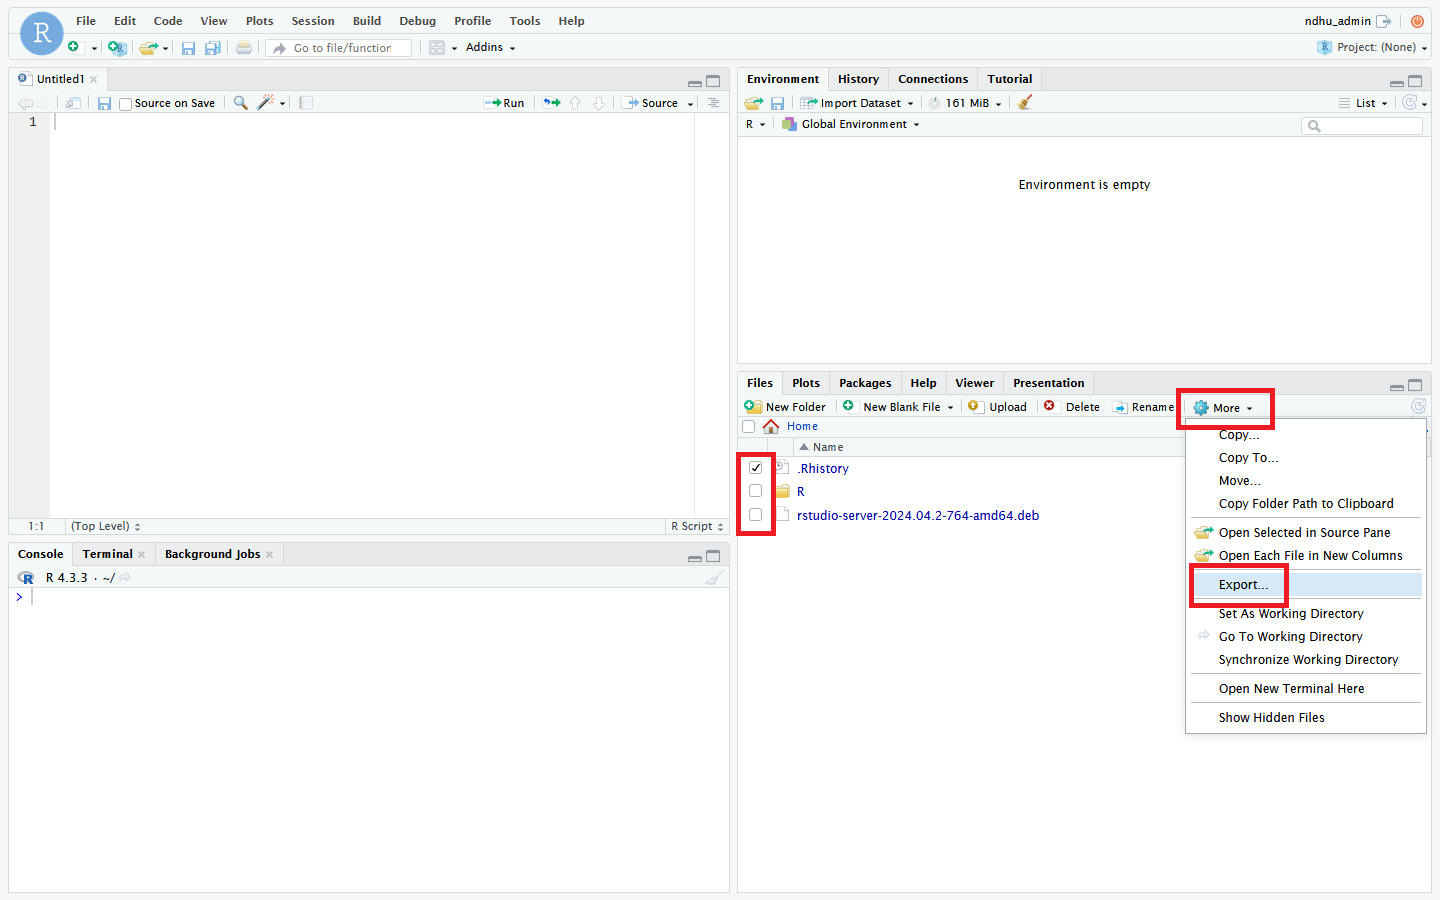Image resolution: width=1440 pixels, height=900 pixels.
Task: Enable the Source on Save checkbox
Action: [x=126, y=104]
